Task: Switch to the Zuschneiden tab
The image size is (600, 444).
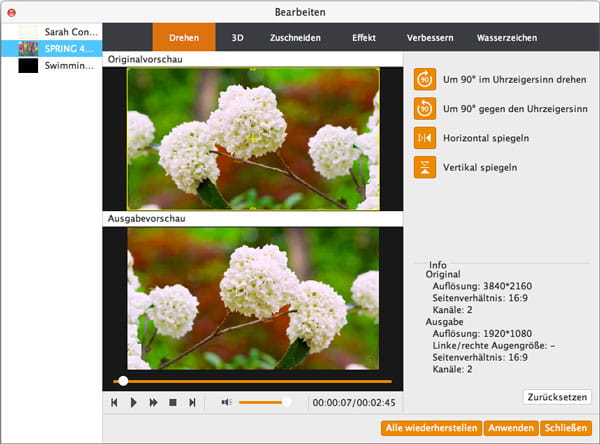Action: point(295,38)
